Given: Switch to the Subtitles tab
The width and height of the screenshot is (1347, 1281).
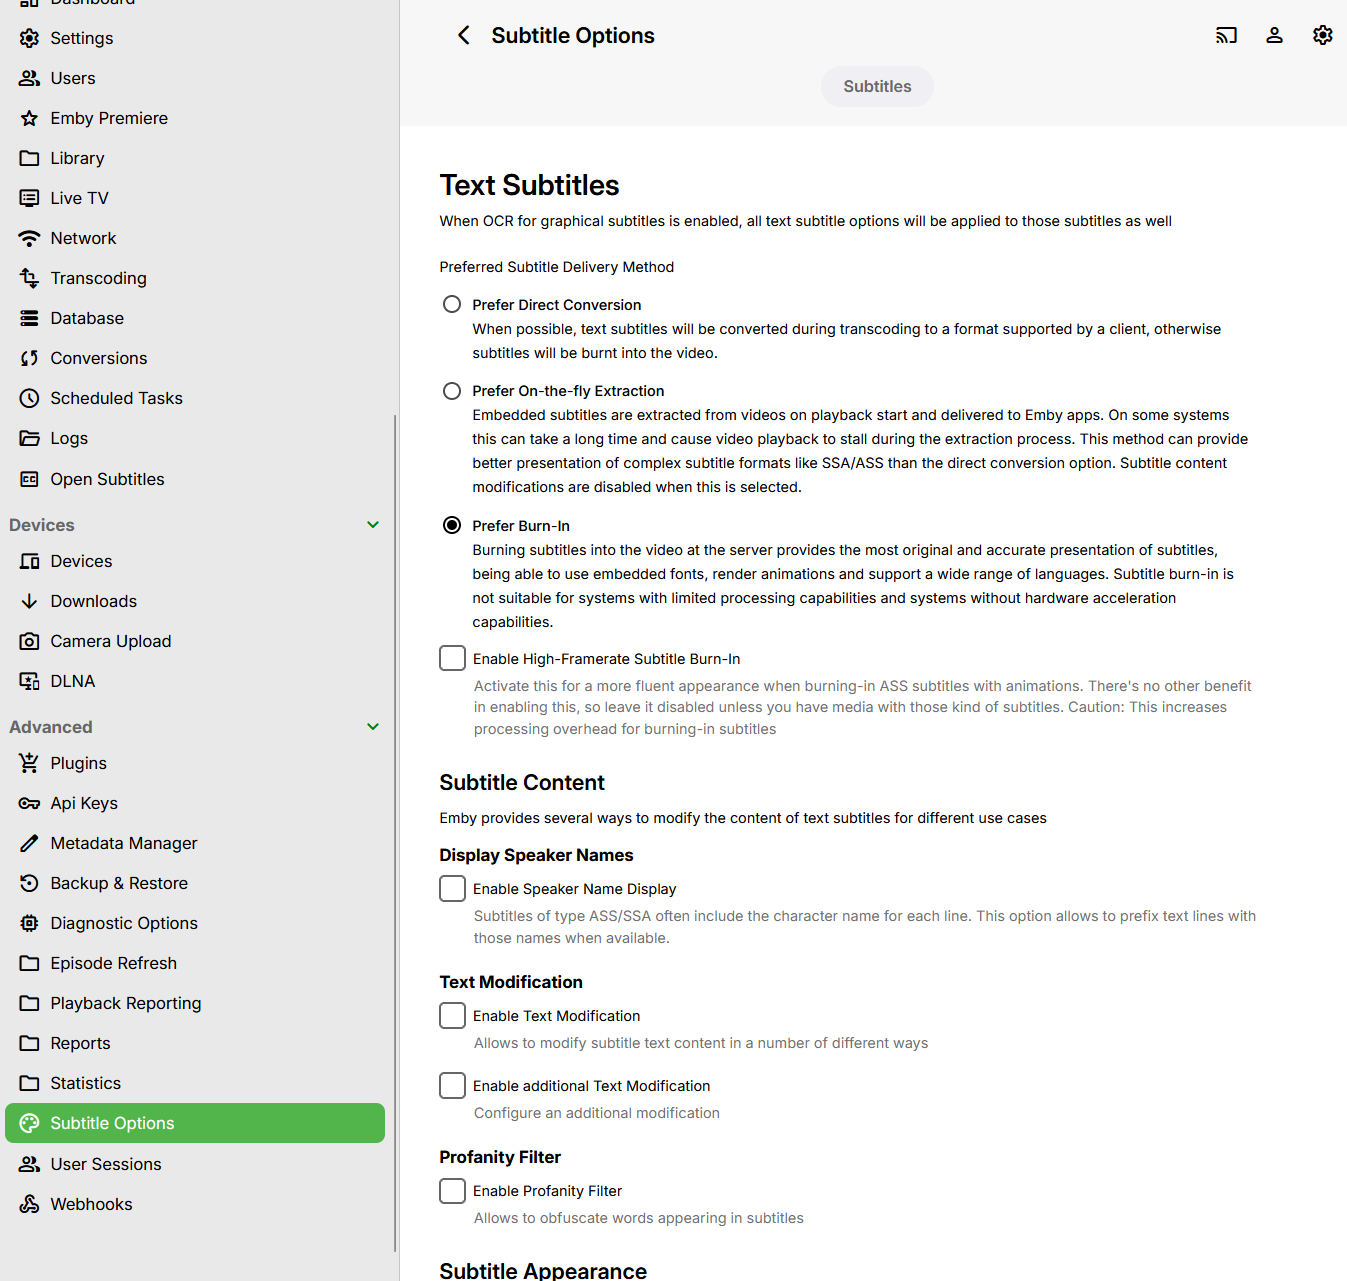Looking at the screenshot, I should click(877, 86).
